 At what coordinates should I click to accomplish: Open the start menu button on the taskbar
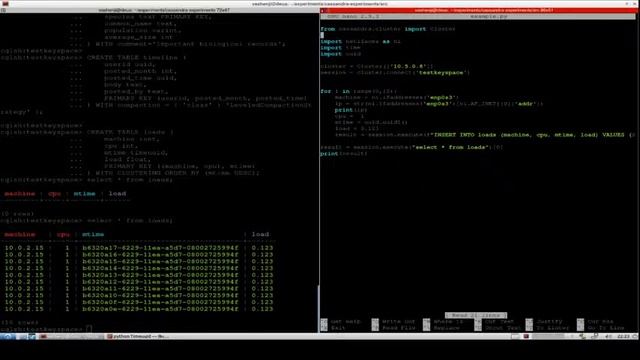(7, 337)
